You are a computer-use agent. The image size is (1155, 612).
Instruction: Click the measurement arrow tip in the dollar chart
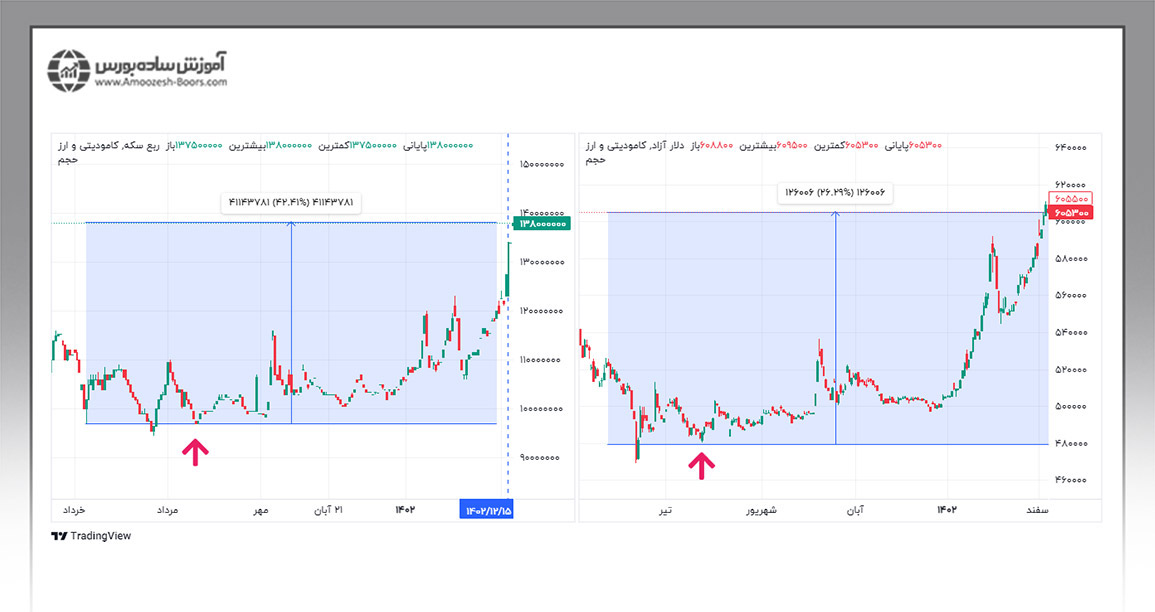[x=835, y=215]
